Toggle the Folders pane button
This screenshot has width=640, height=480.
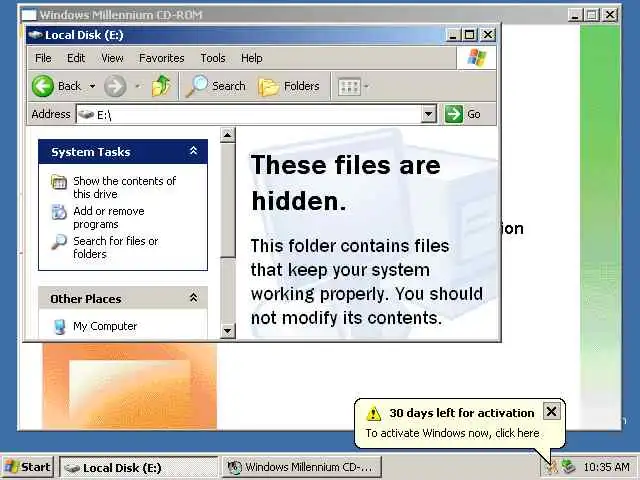(289, 86)
